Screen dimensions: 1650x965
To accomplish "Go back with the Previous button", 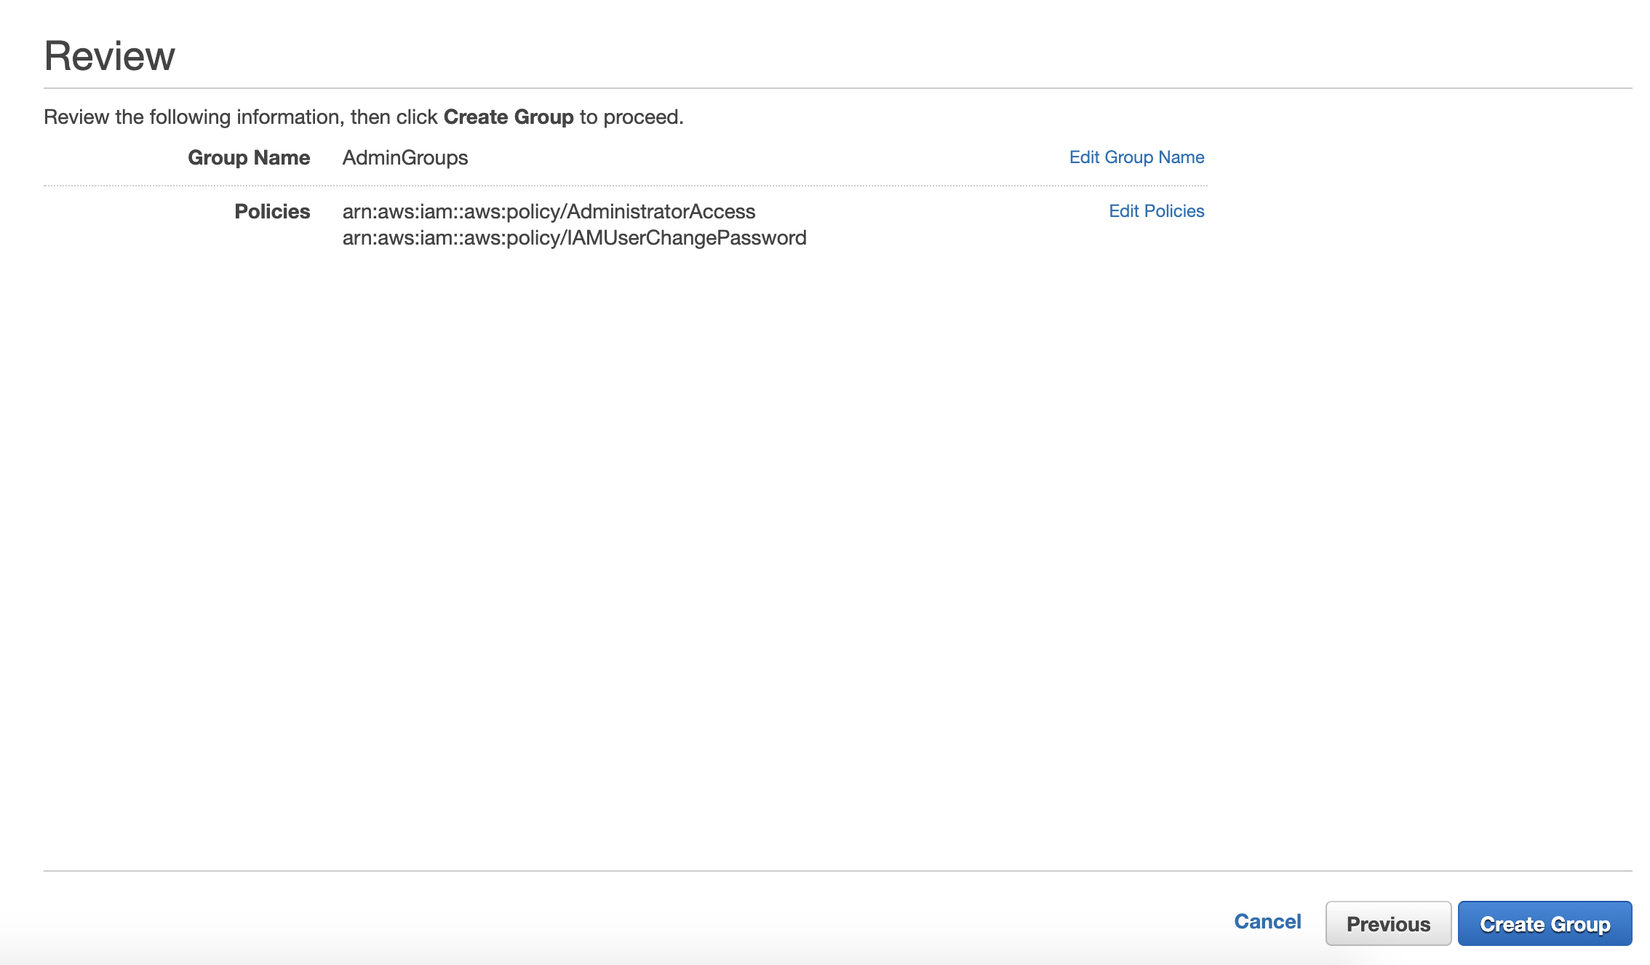I will pos(1387,923).
